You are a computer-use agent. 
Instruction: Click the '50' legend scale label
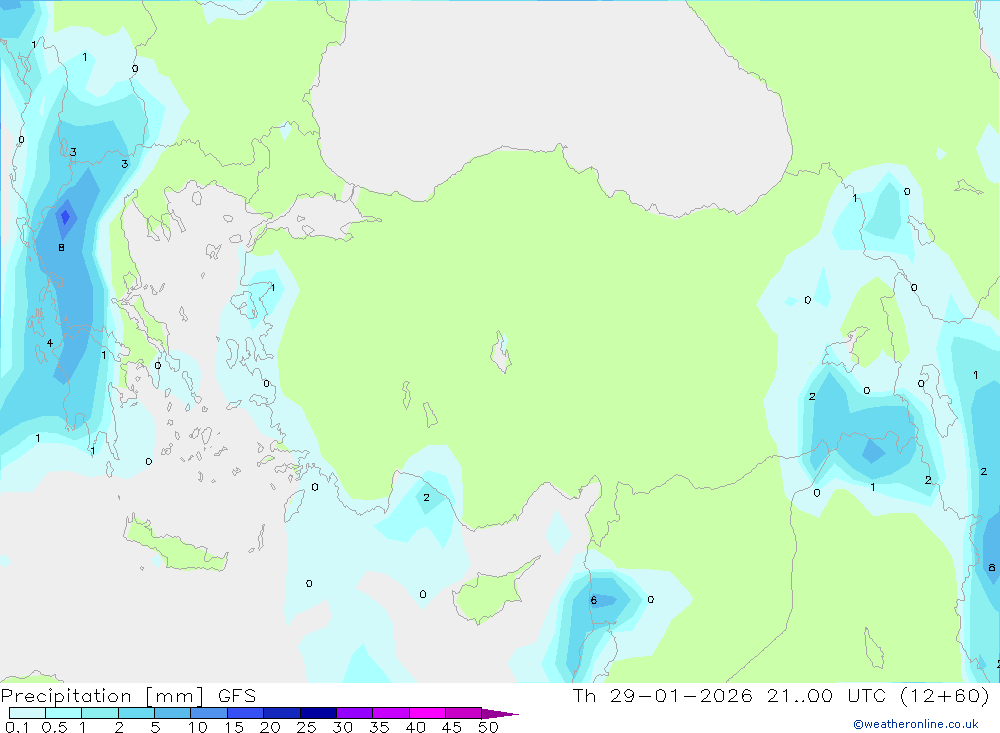[x=488, y=727]
